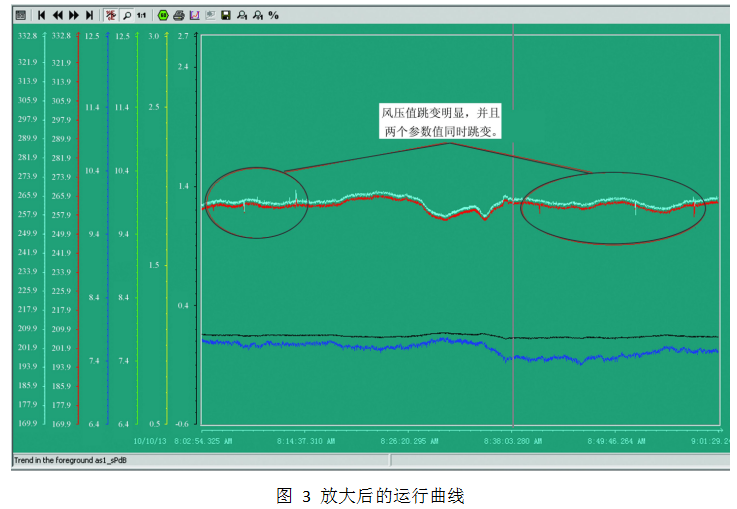The height and width of the screenshot is (509, 737).
Task: Jump to the first data record
Action: [42, 15]
